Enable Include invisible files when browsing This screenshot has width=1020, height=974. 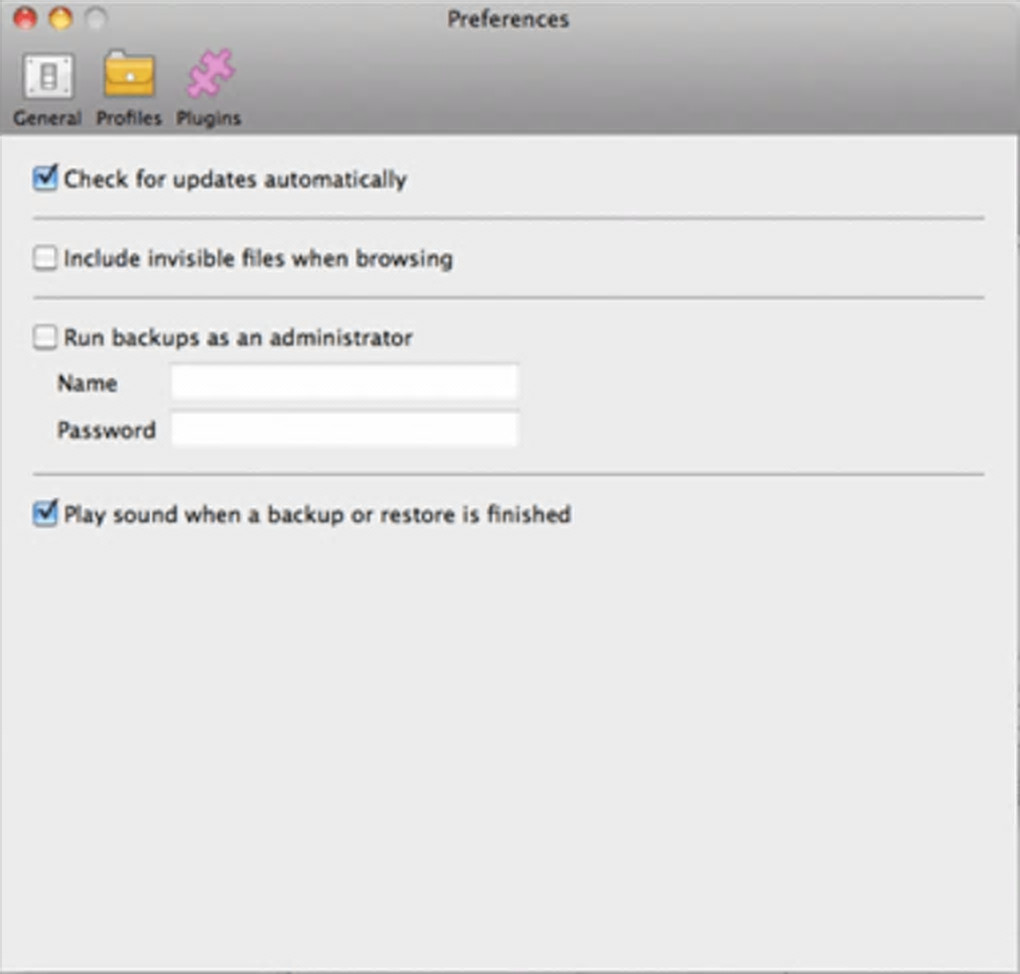point(45,258)
